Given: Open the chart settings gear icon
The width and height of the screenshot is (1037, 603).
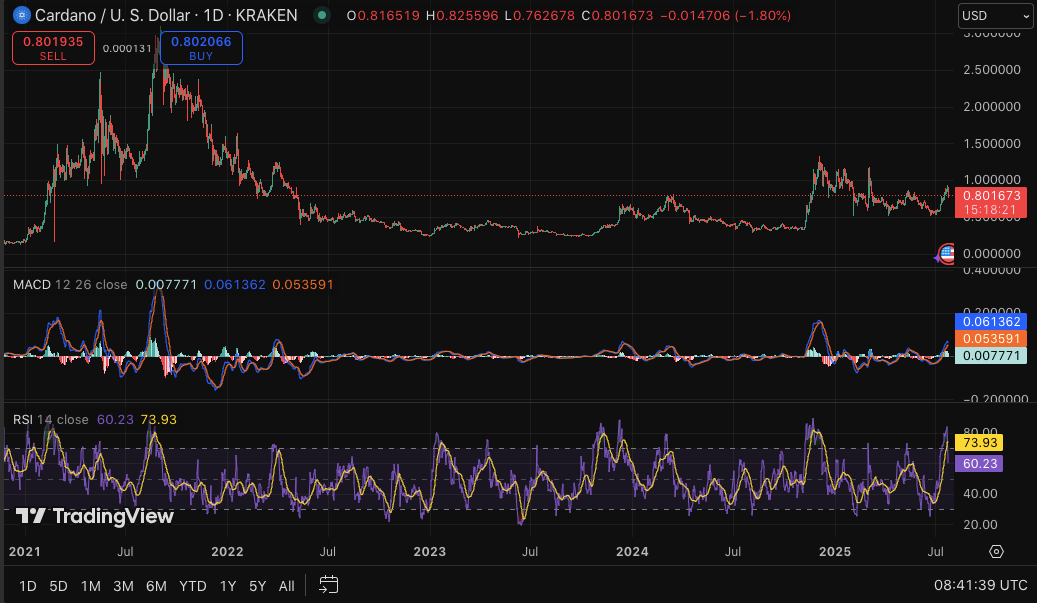Looking at the screenshot, I should pyautogui.click(x=996, y=551).
